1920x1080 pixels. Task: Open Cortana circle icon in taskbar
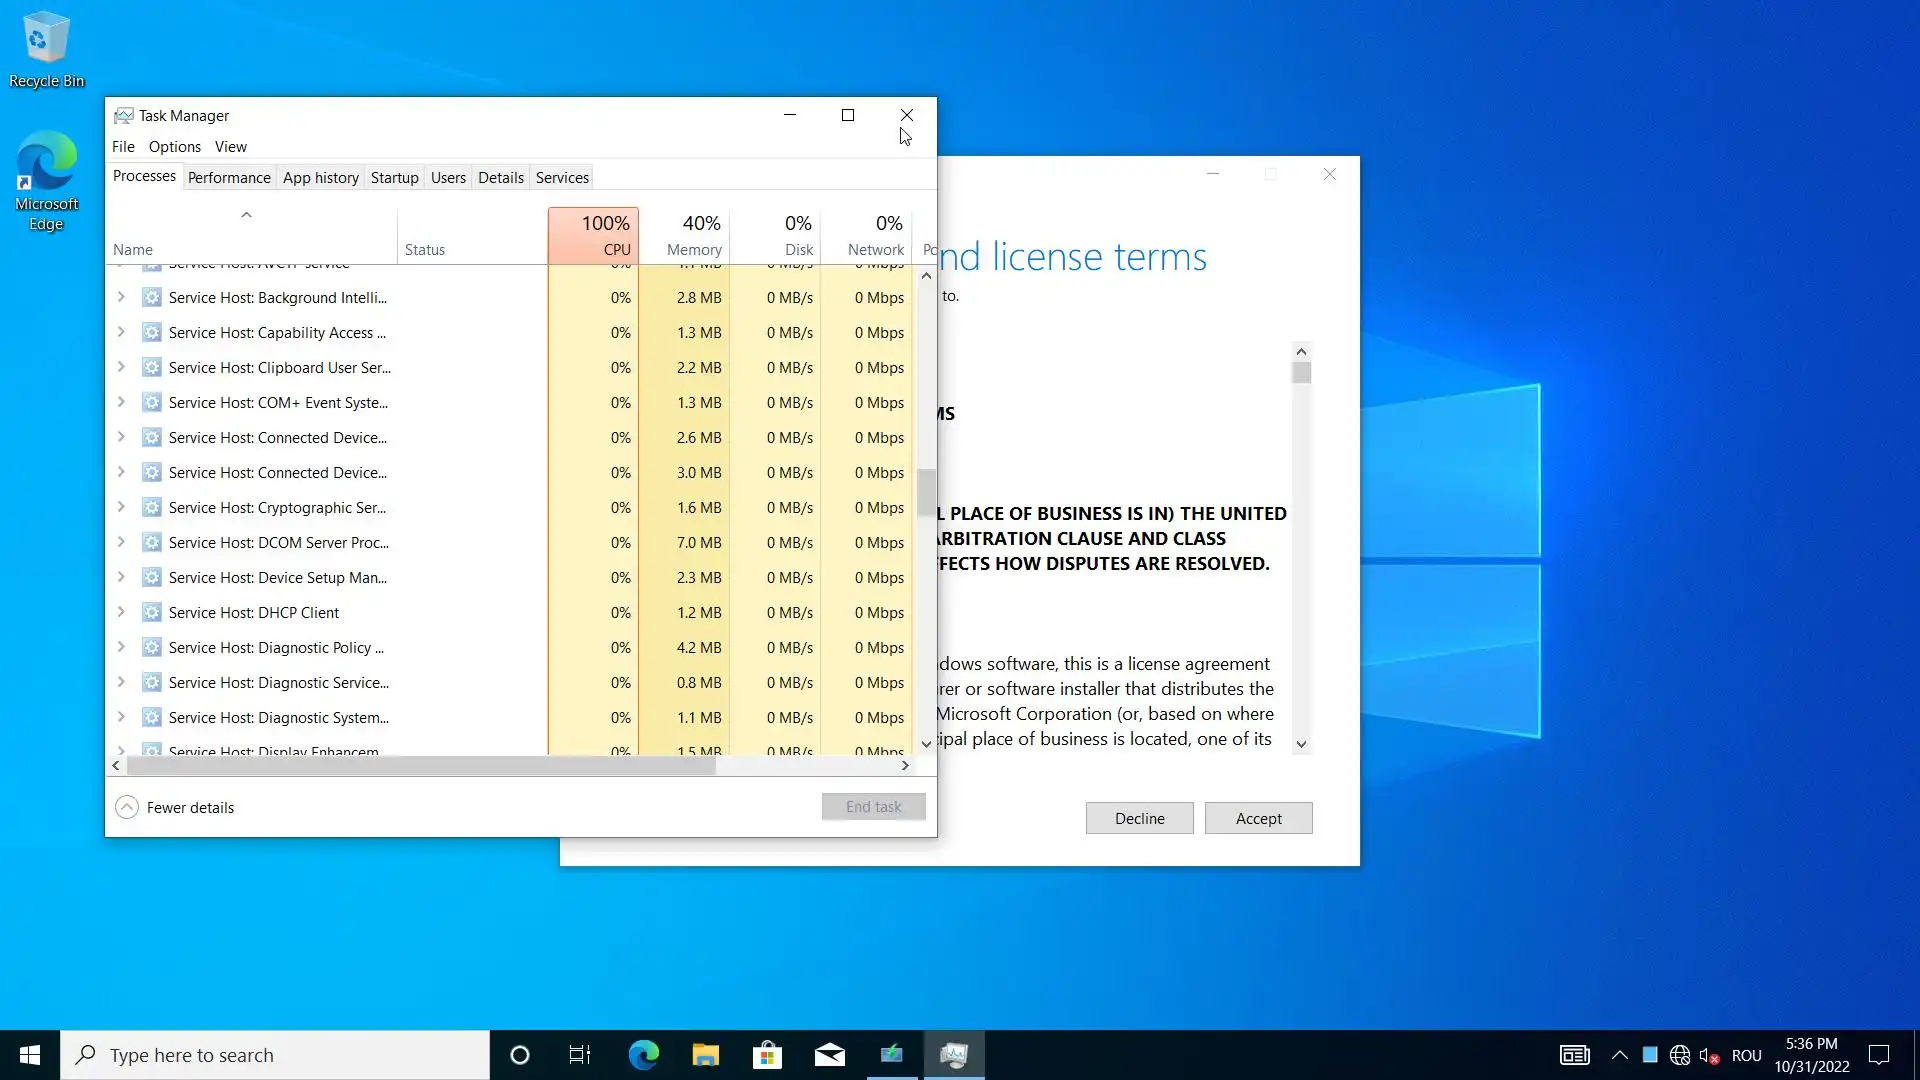pyautogui.click(x=519, y=1055)
